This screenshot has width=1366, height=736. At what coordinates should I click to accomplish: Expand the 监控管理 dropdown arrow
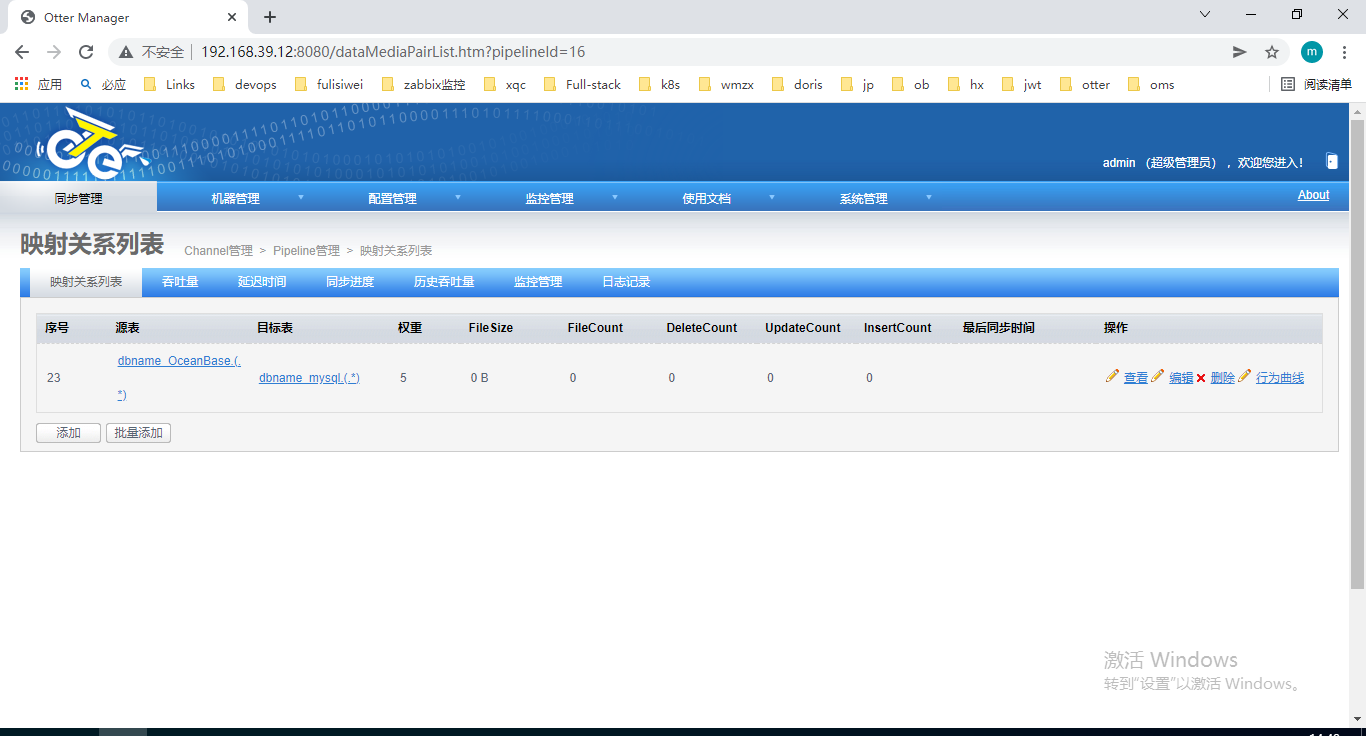[614, 197]
